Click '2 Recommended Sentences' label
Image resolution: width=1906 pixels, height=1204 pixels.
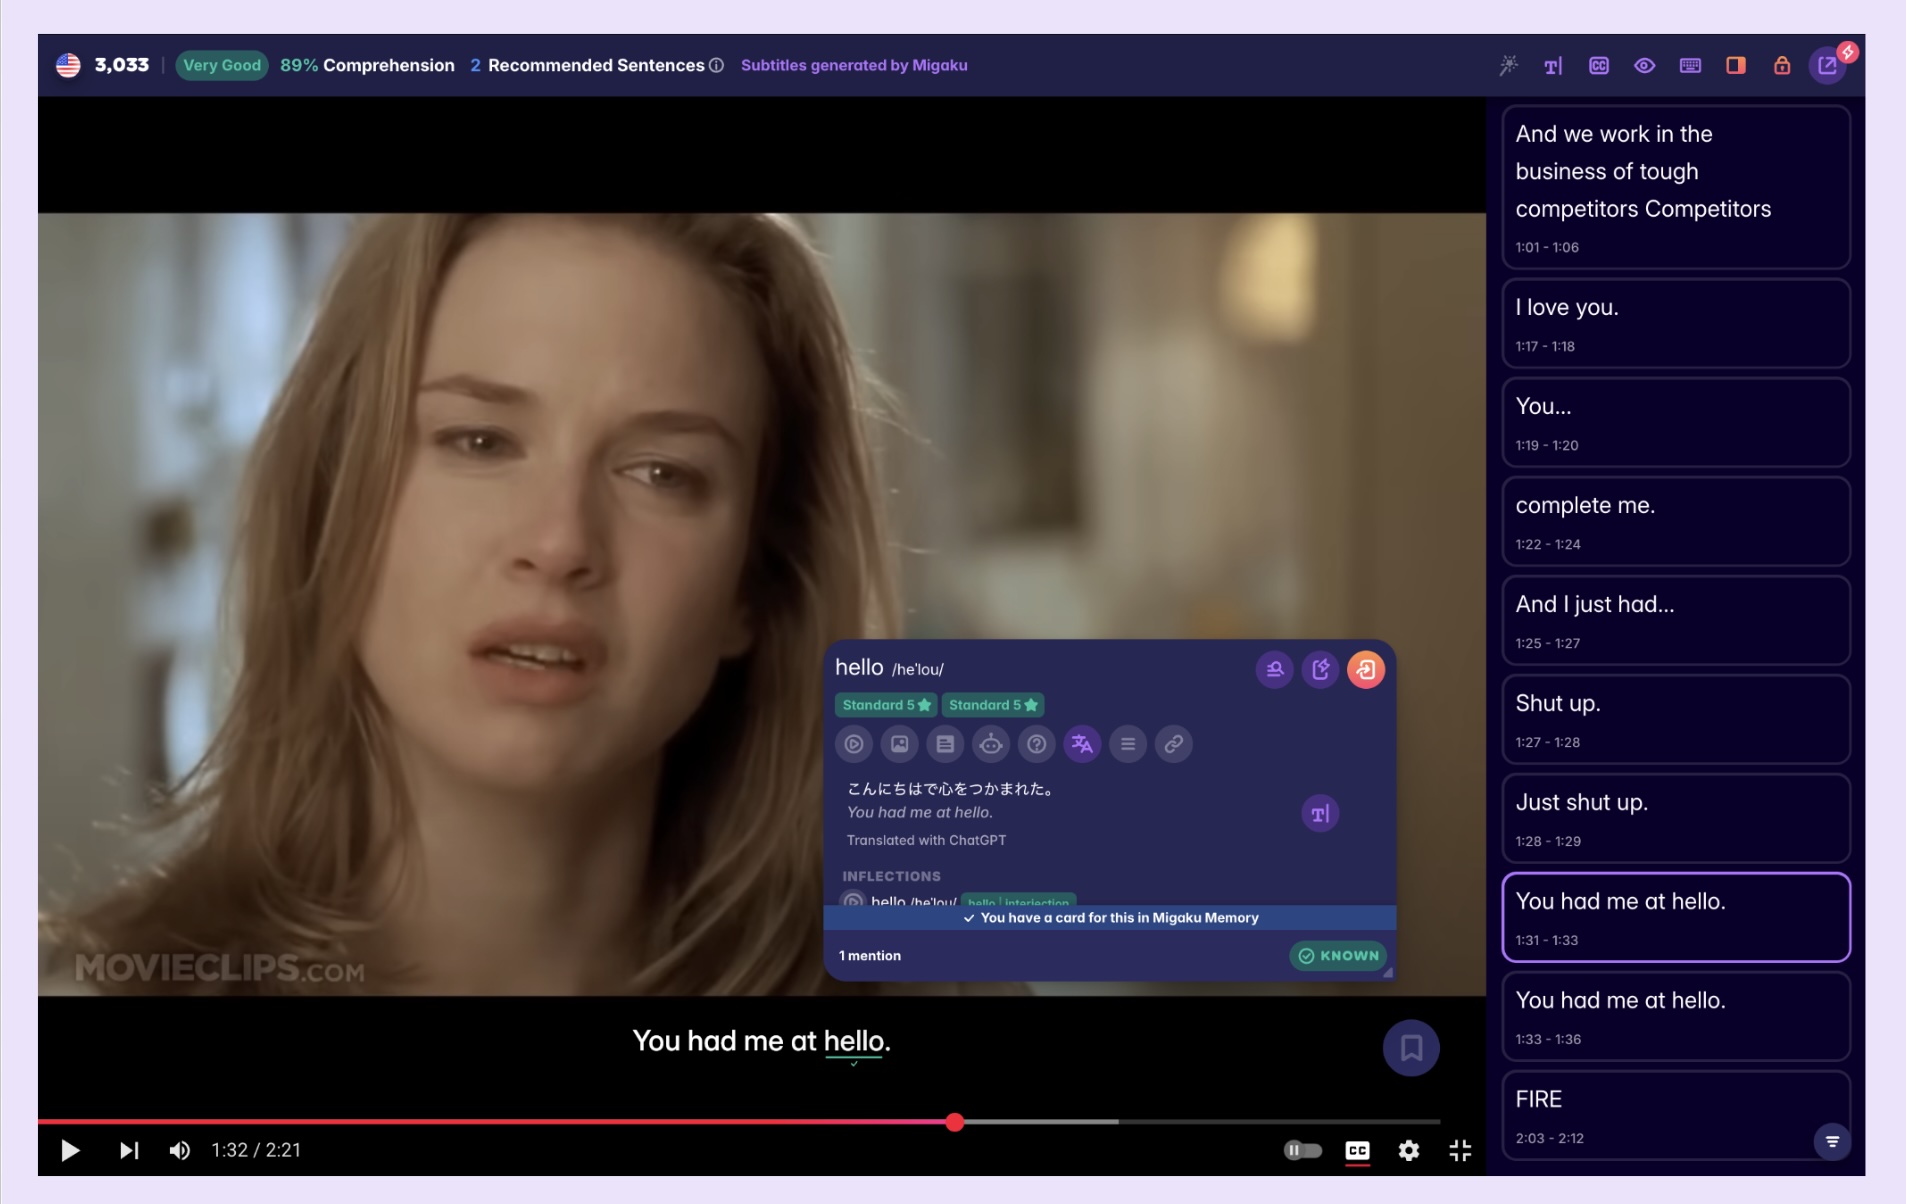click(x=587, y=65)
